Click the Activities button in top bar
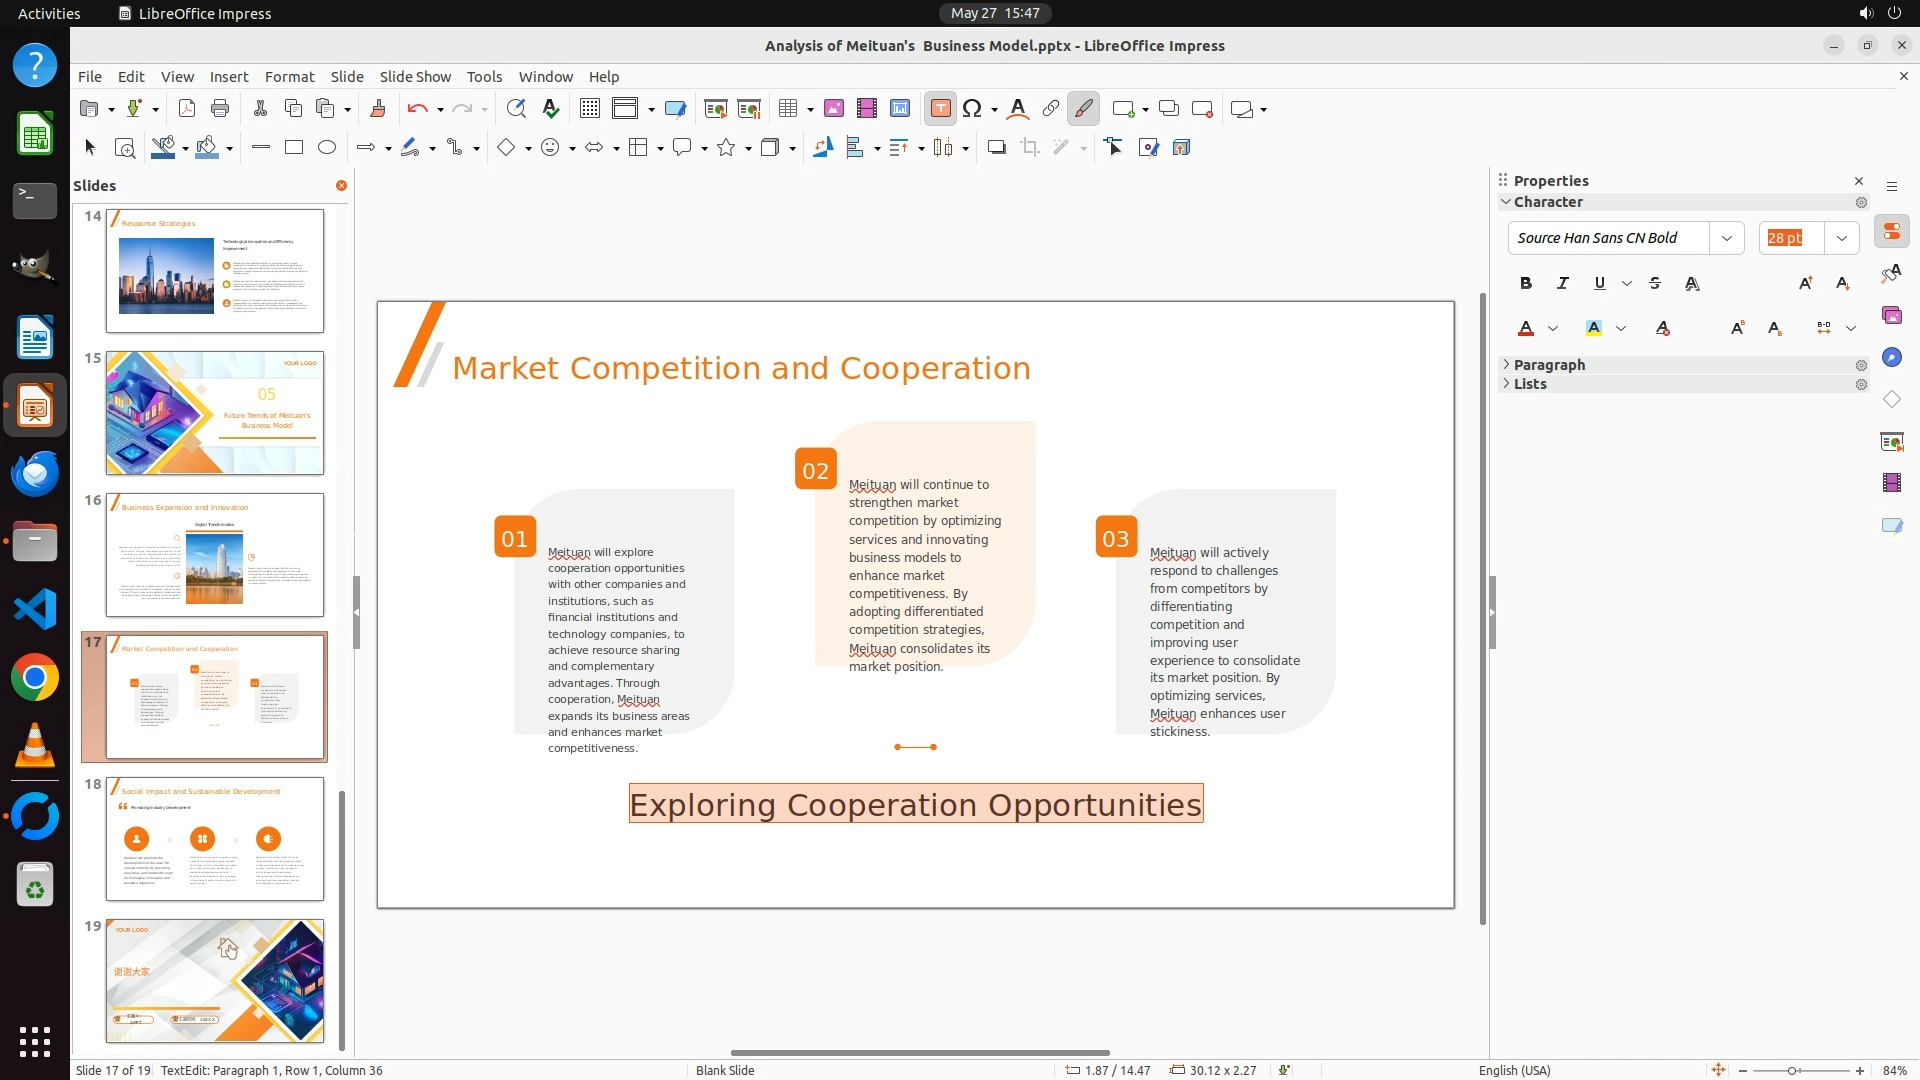Image resolution: width=1920 pixels, height=1080 pixels. [x=49, y=13]
